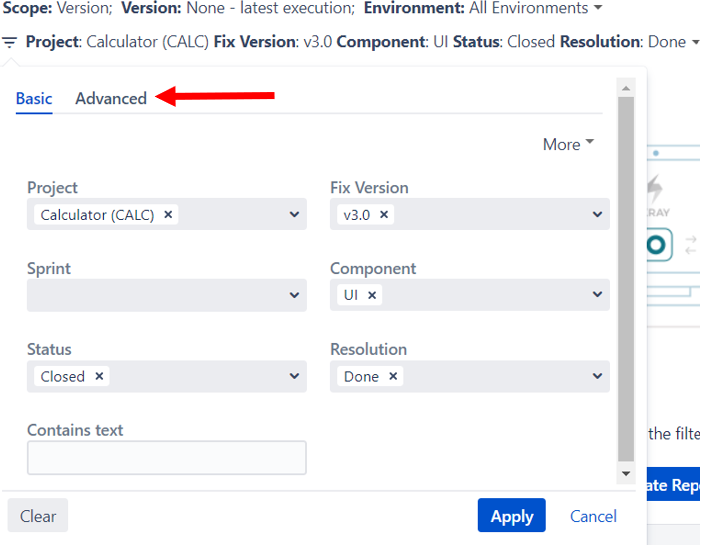This screenshot has width=715, height=547.
Task: Click the Apply button
Action: (512, 516)
